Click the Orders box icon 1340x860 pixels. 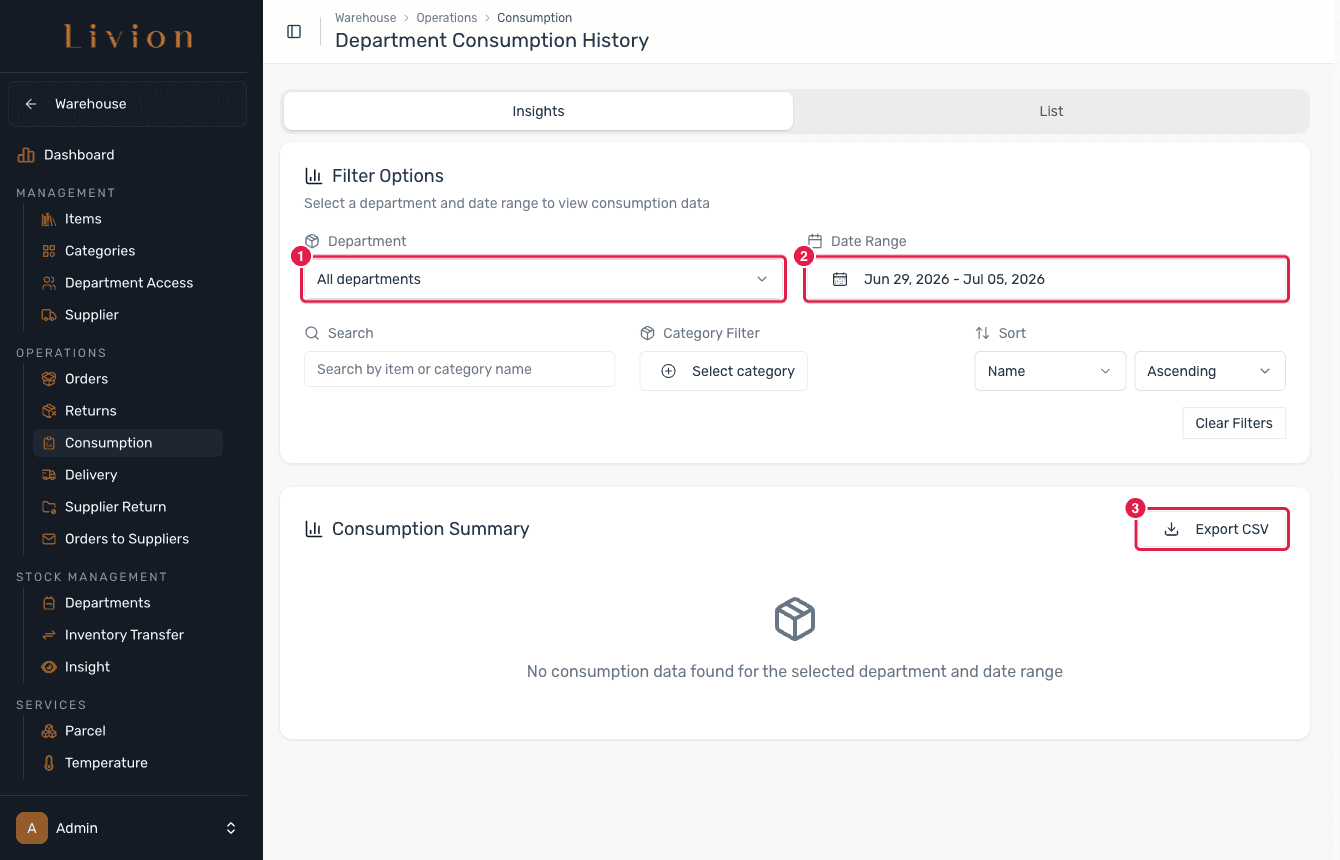(x=49, y=379)
